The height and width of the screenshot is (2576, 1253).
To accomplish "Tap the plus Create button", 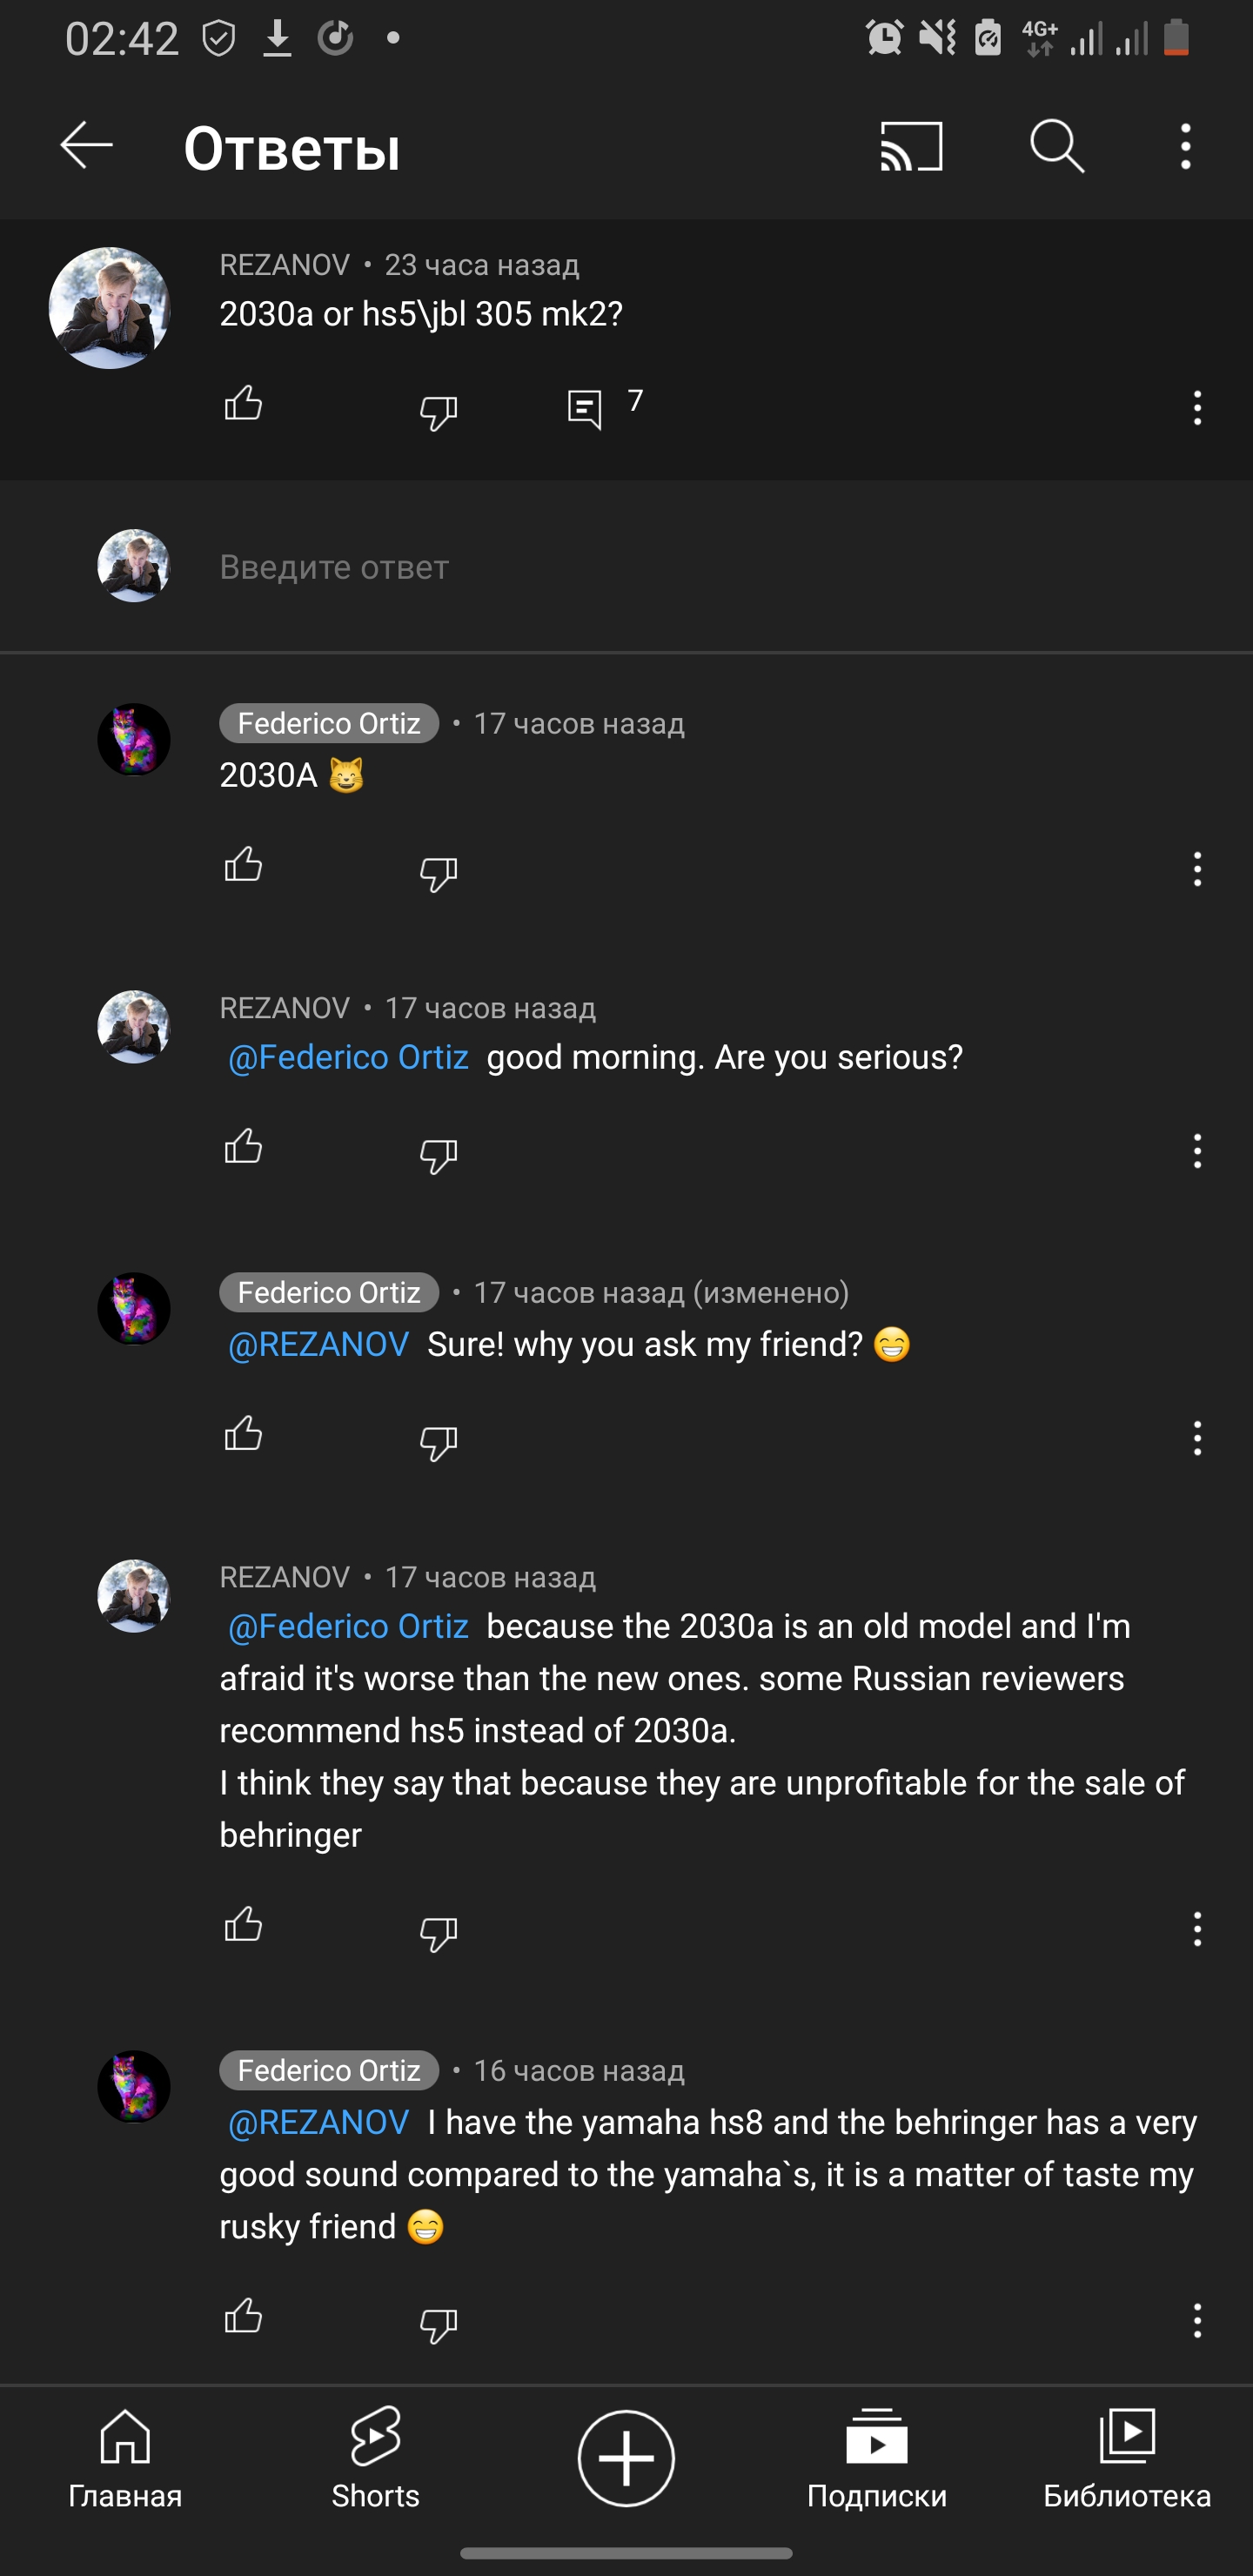I will [x=626, y=2458].
